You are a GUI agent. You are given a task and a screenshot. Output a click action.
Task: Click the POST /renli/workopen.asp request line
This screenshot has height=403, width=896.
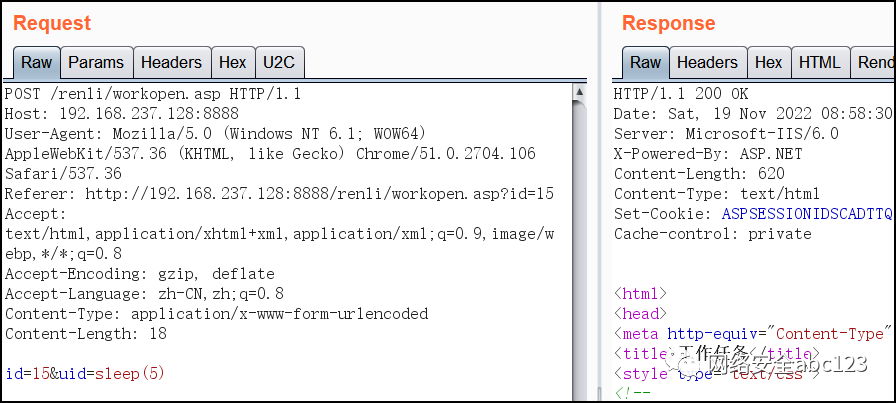click(x=153, y=94)
